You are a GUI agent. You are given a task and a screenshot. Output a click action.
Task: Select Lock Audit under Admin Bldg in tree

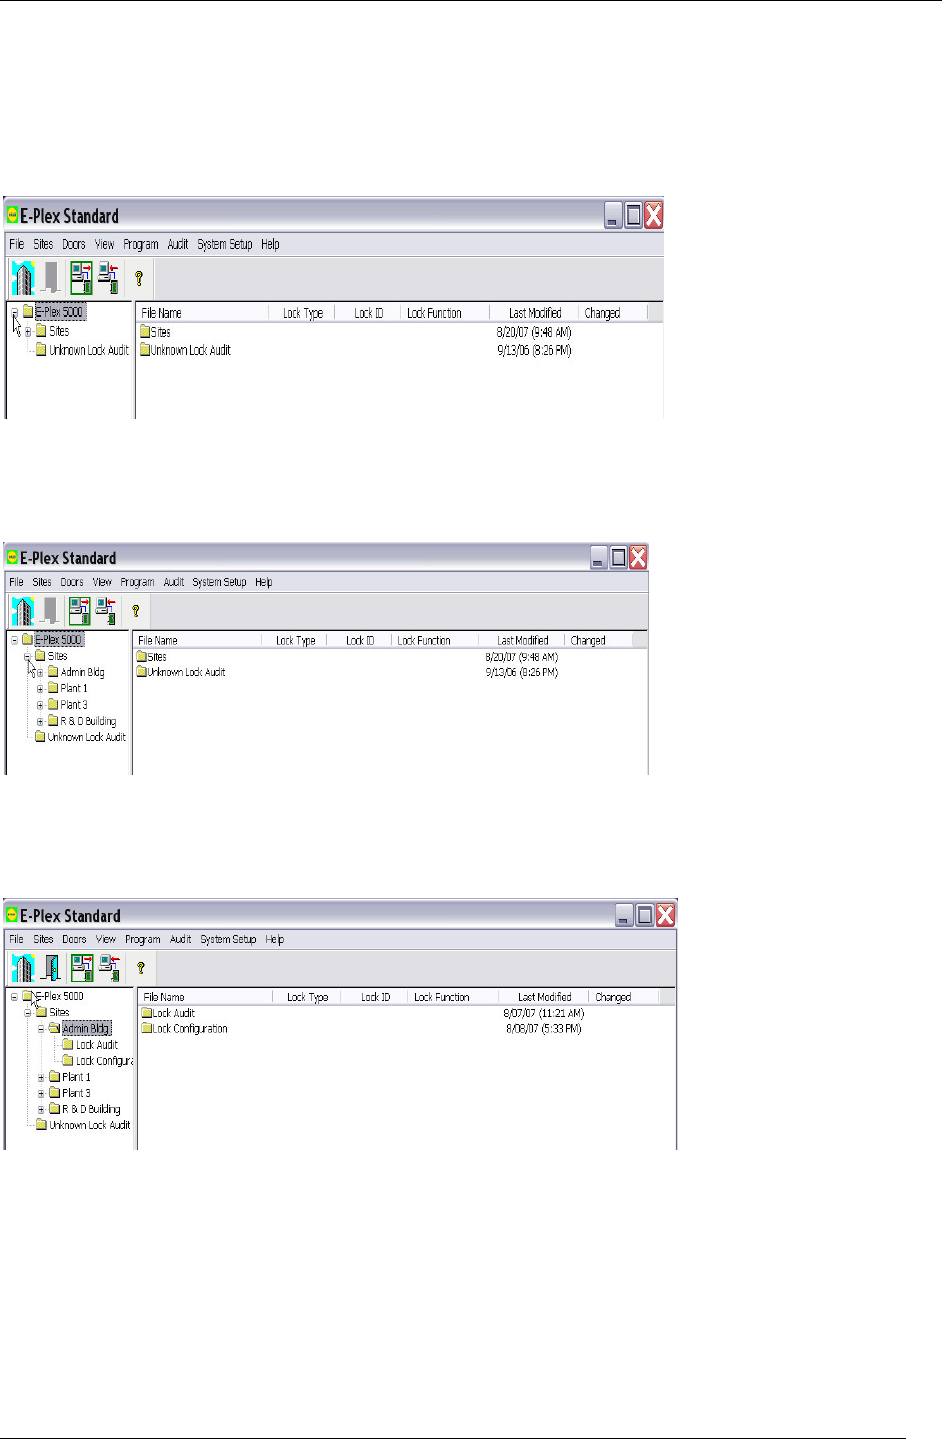click(97, 1045)
